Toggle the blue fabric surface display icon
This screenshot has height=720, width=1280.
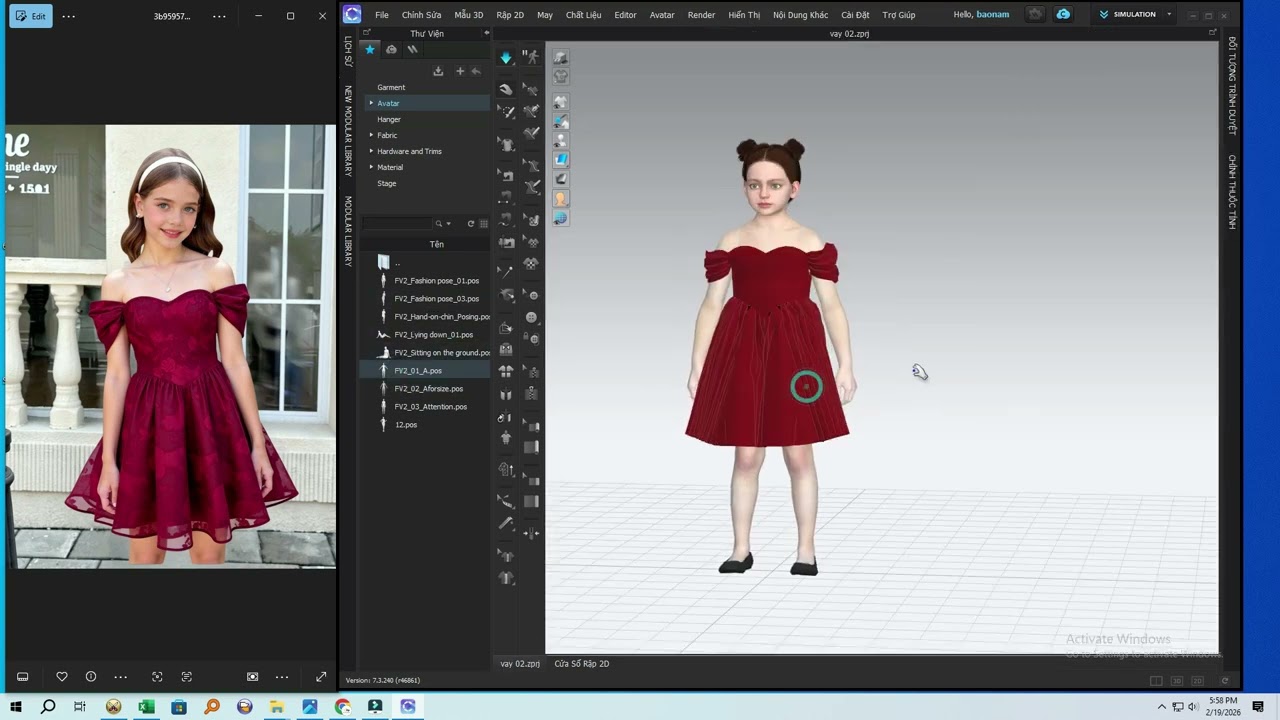(561, 159)
